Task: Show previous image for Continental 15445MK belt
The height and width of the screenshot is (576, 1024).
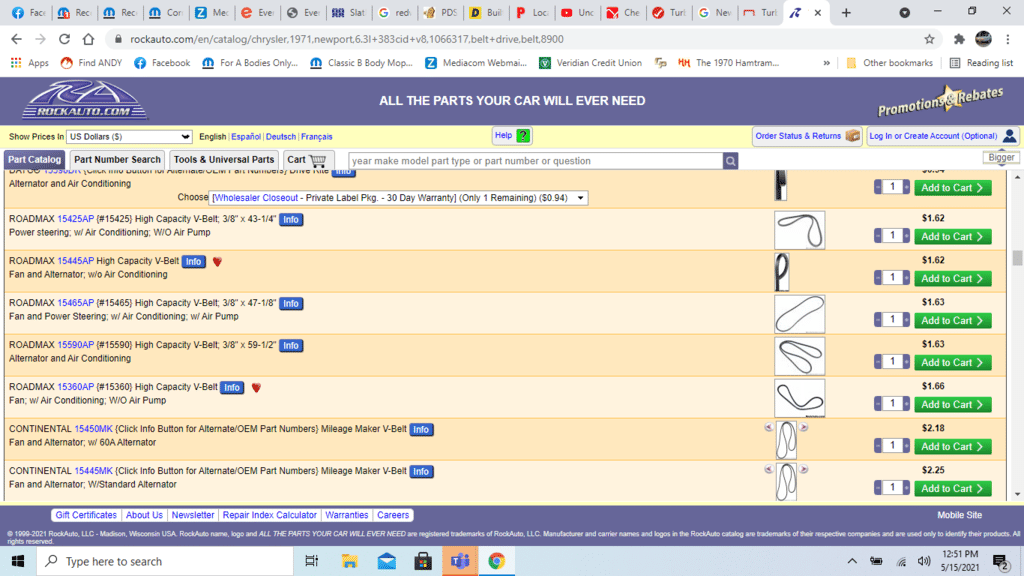Action: [x=769, y=469]
